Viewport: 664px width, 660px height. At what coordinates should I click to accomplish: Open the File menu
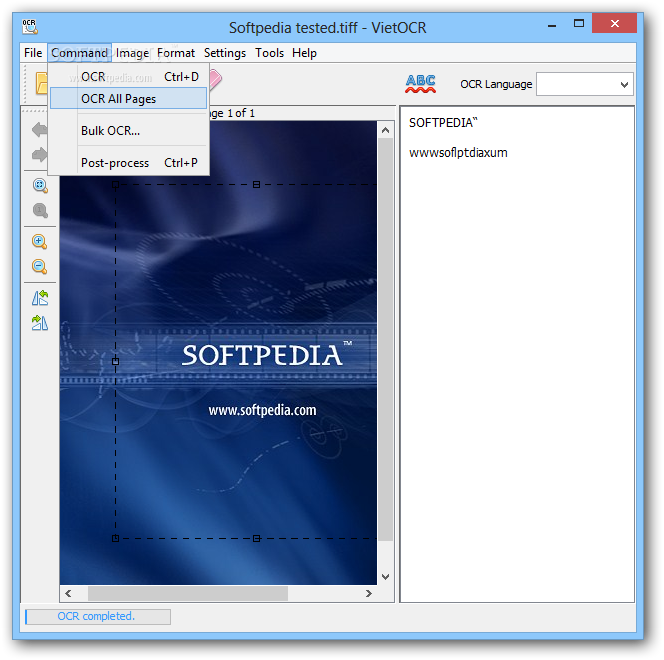click(33, 53)
